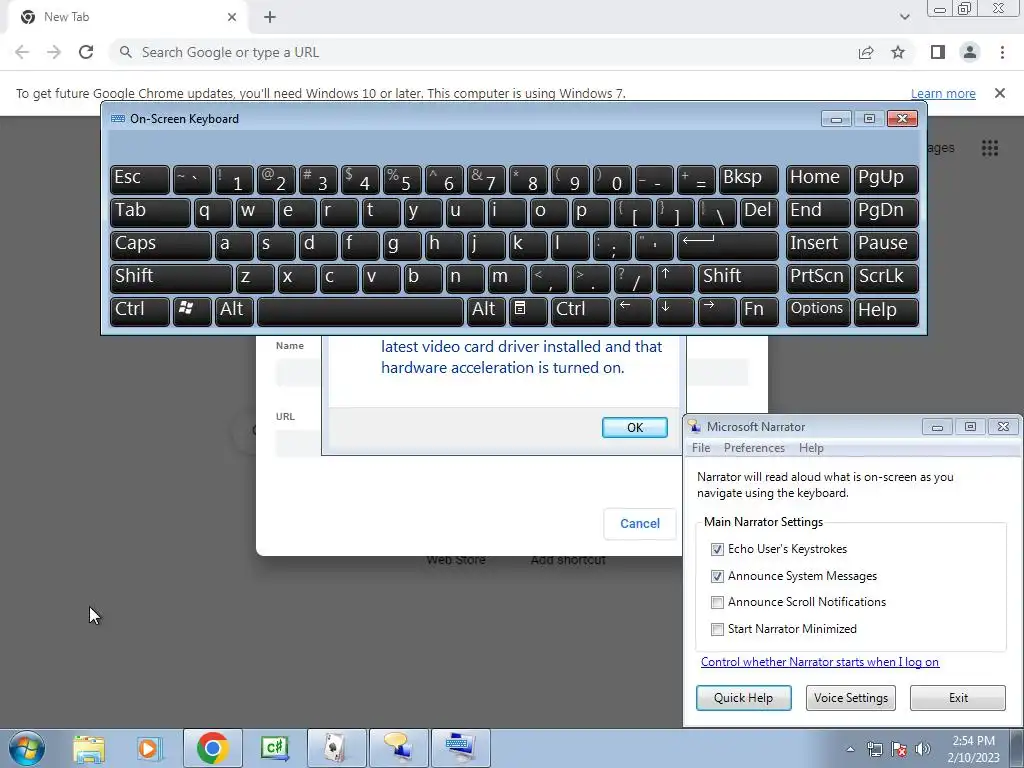Open Narrator Help menu
This screenshot has height=768, width=1024.
tap(811, 448)
